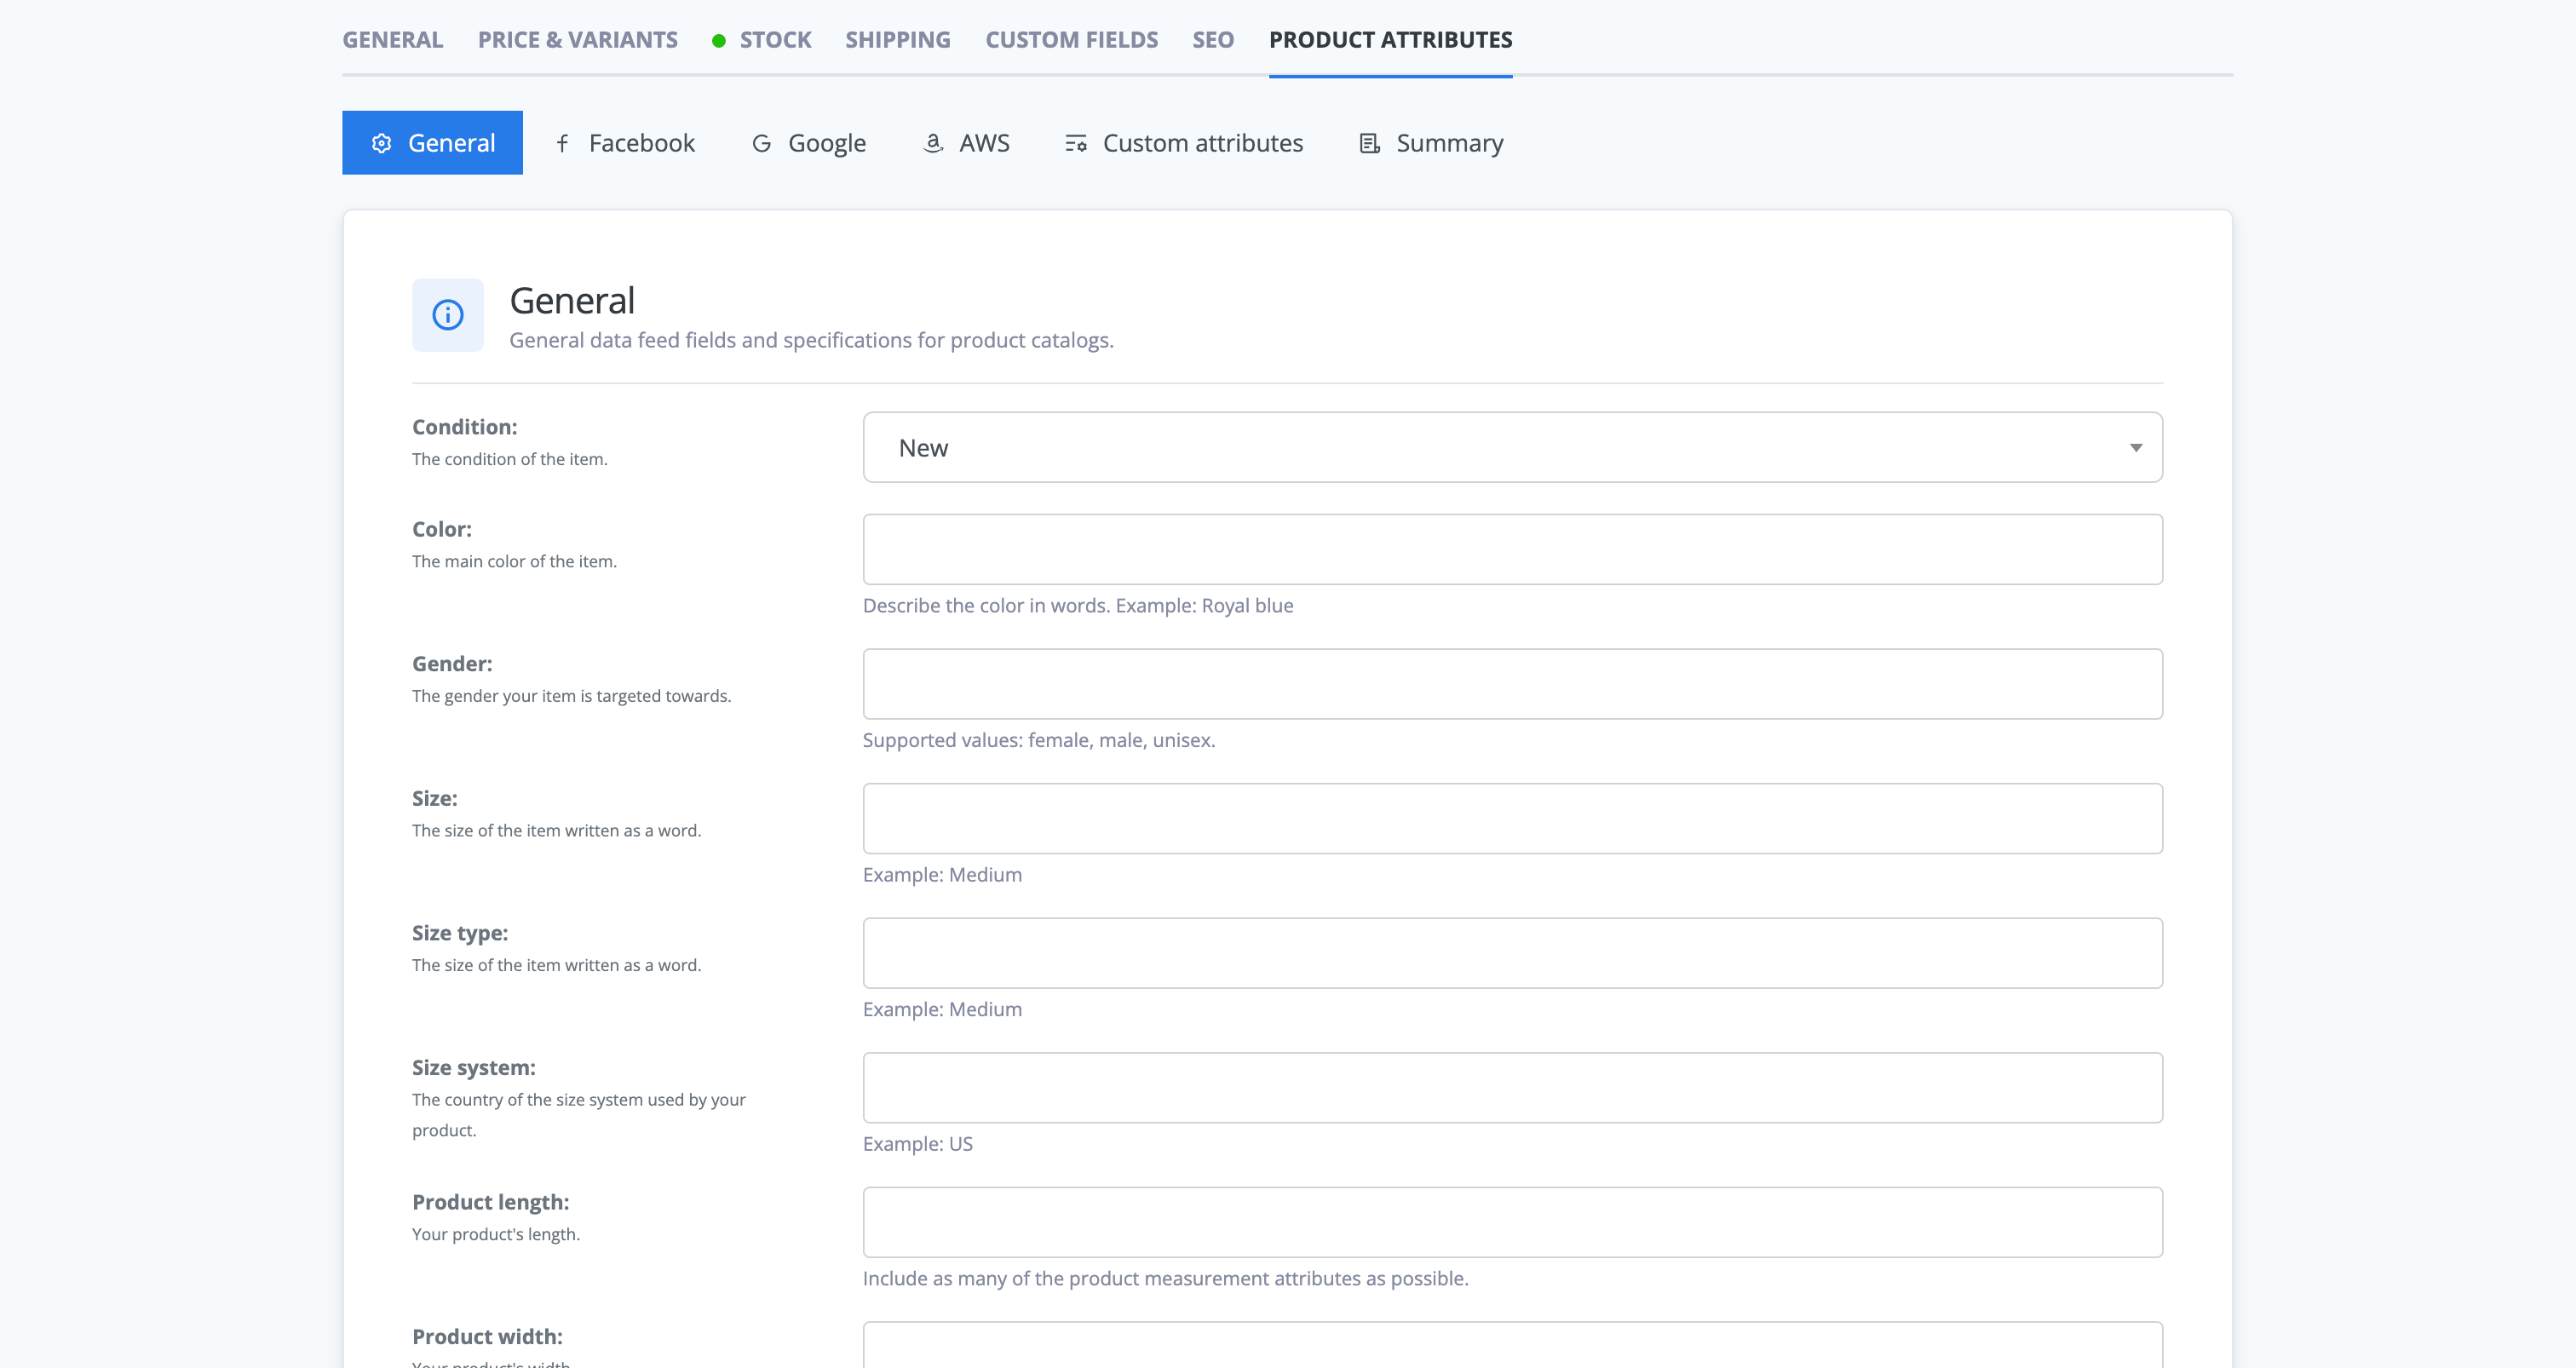
Task: Click the AWS Amazon icon
Action: [x=933, y=143]
